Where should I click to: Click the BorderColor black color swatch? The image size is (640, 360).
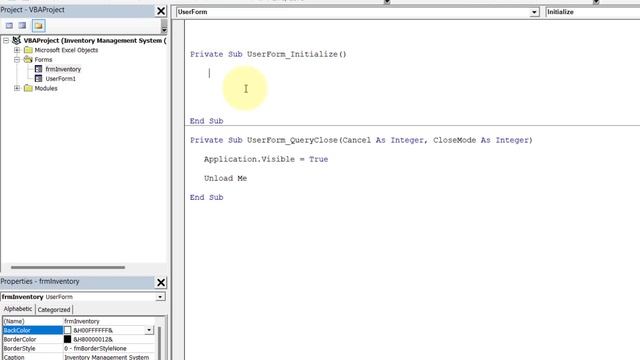coord(67,339)
